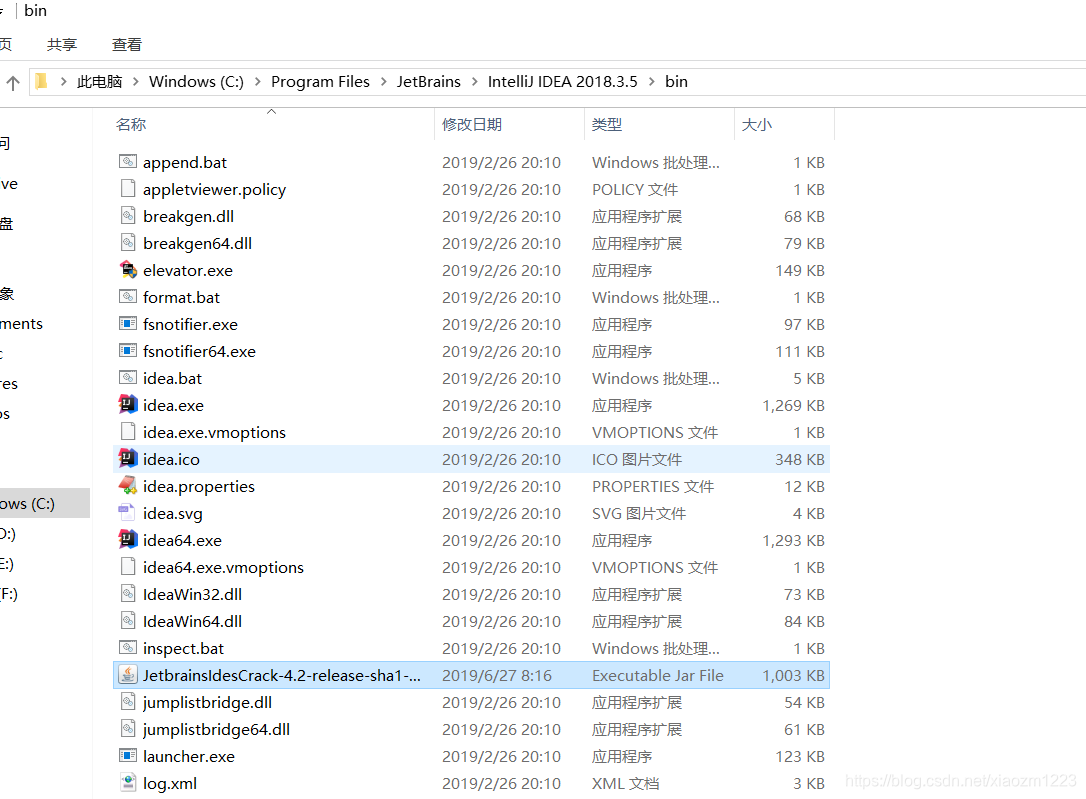Go to Program Files in address bar
Image resolution: width=1086 pixels, height=799 pixels.
coord(321,82)
